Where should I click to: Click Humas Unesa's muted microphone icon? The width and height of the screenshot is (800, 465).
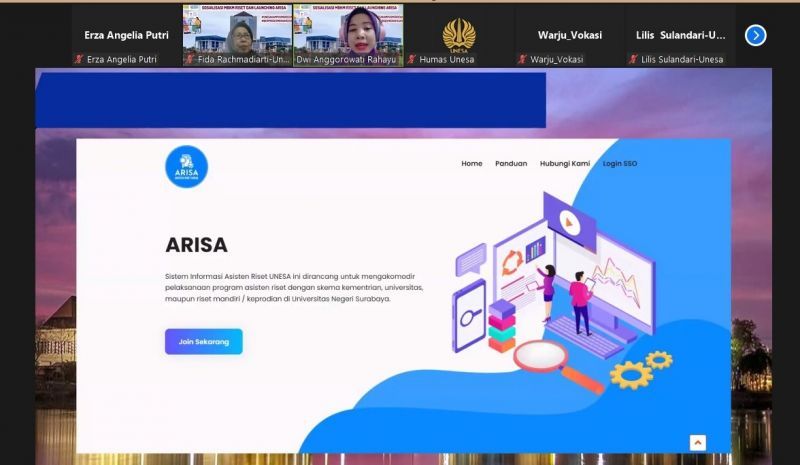point(412,59)
